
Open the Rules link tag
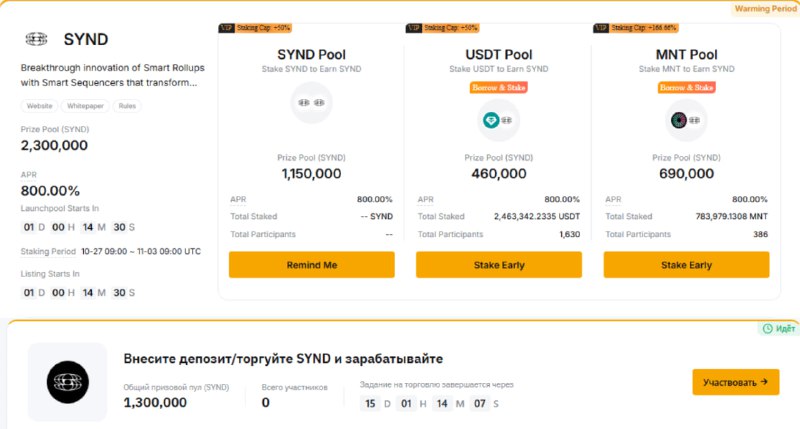[x=127, y=106]
